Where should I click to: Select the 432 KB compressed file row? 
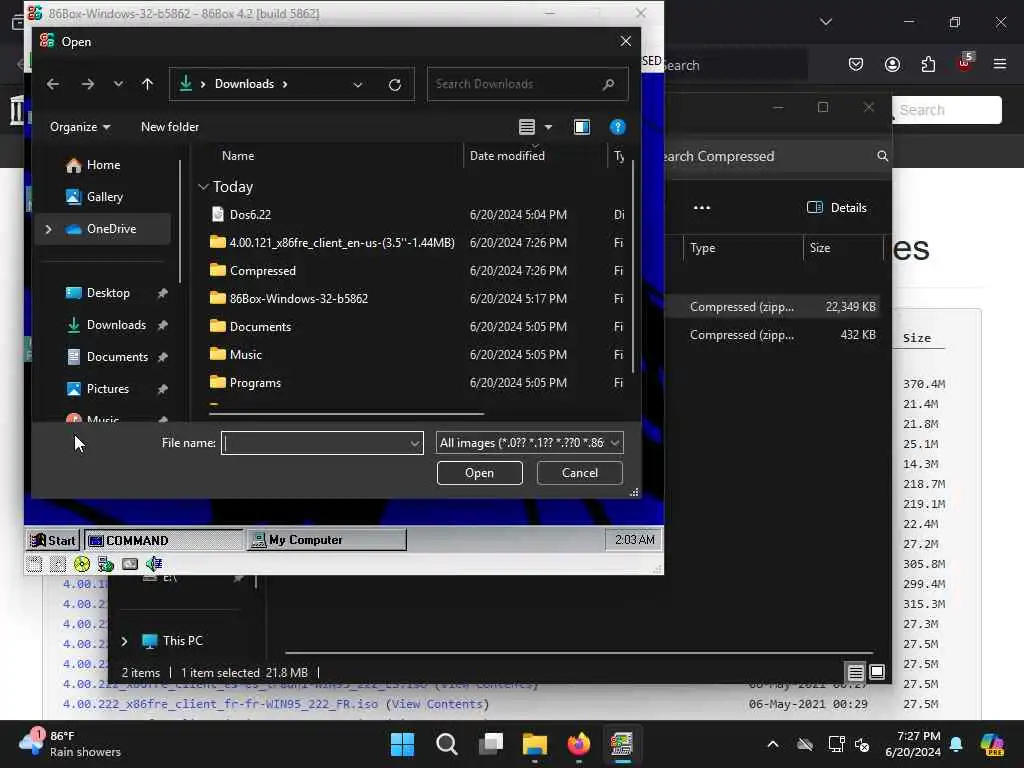pyautogui.click(x=774, y=335)
